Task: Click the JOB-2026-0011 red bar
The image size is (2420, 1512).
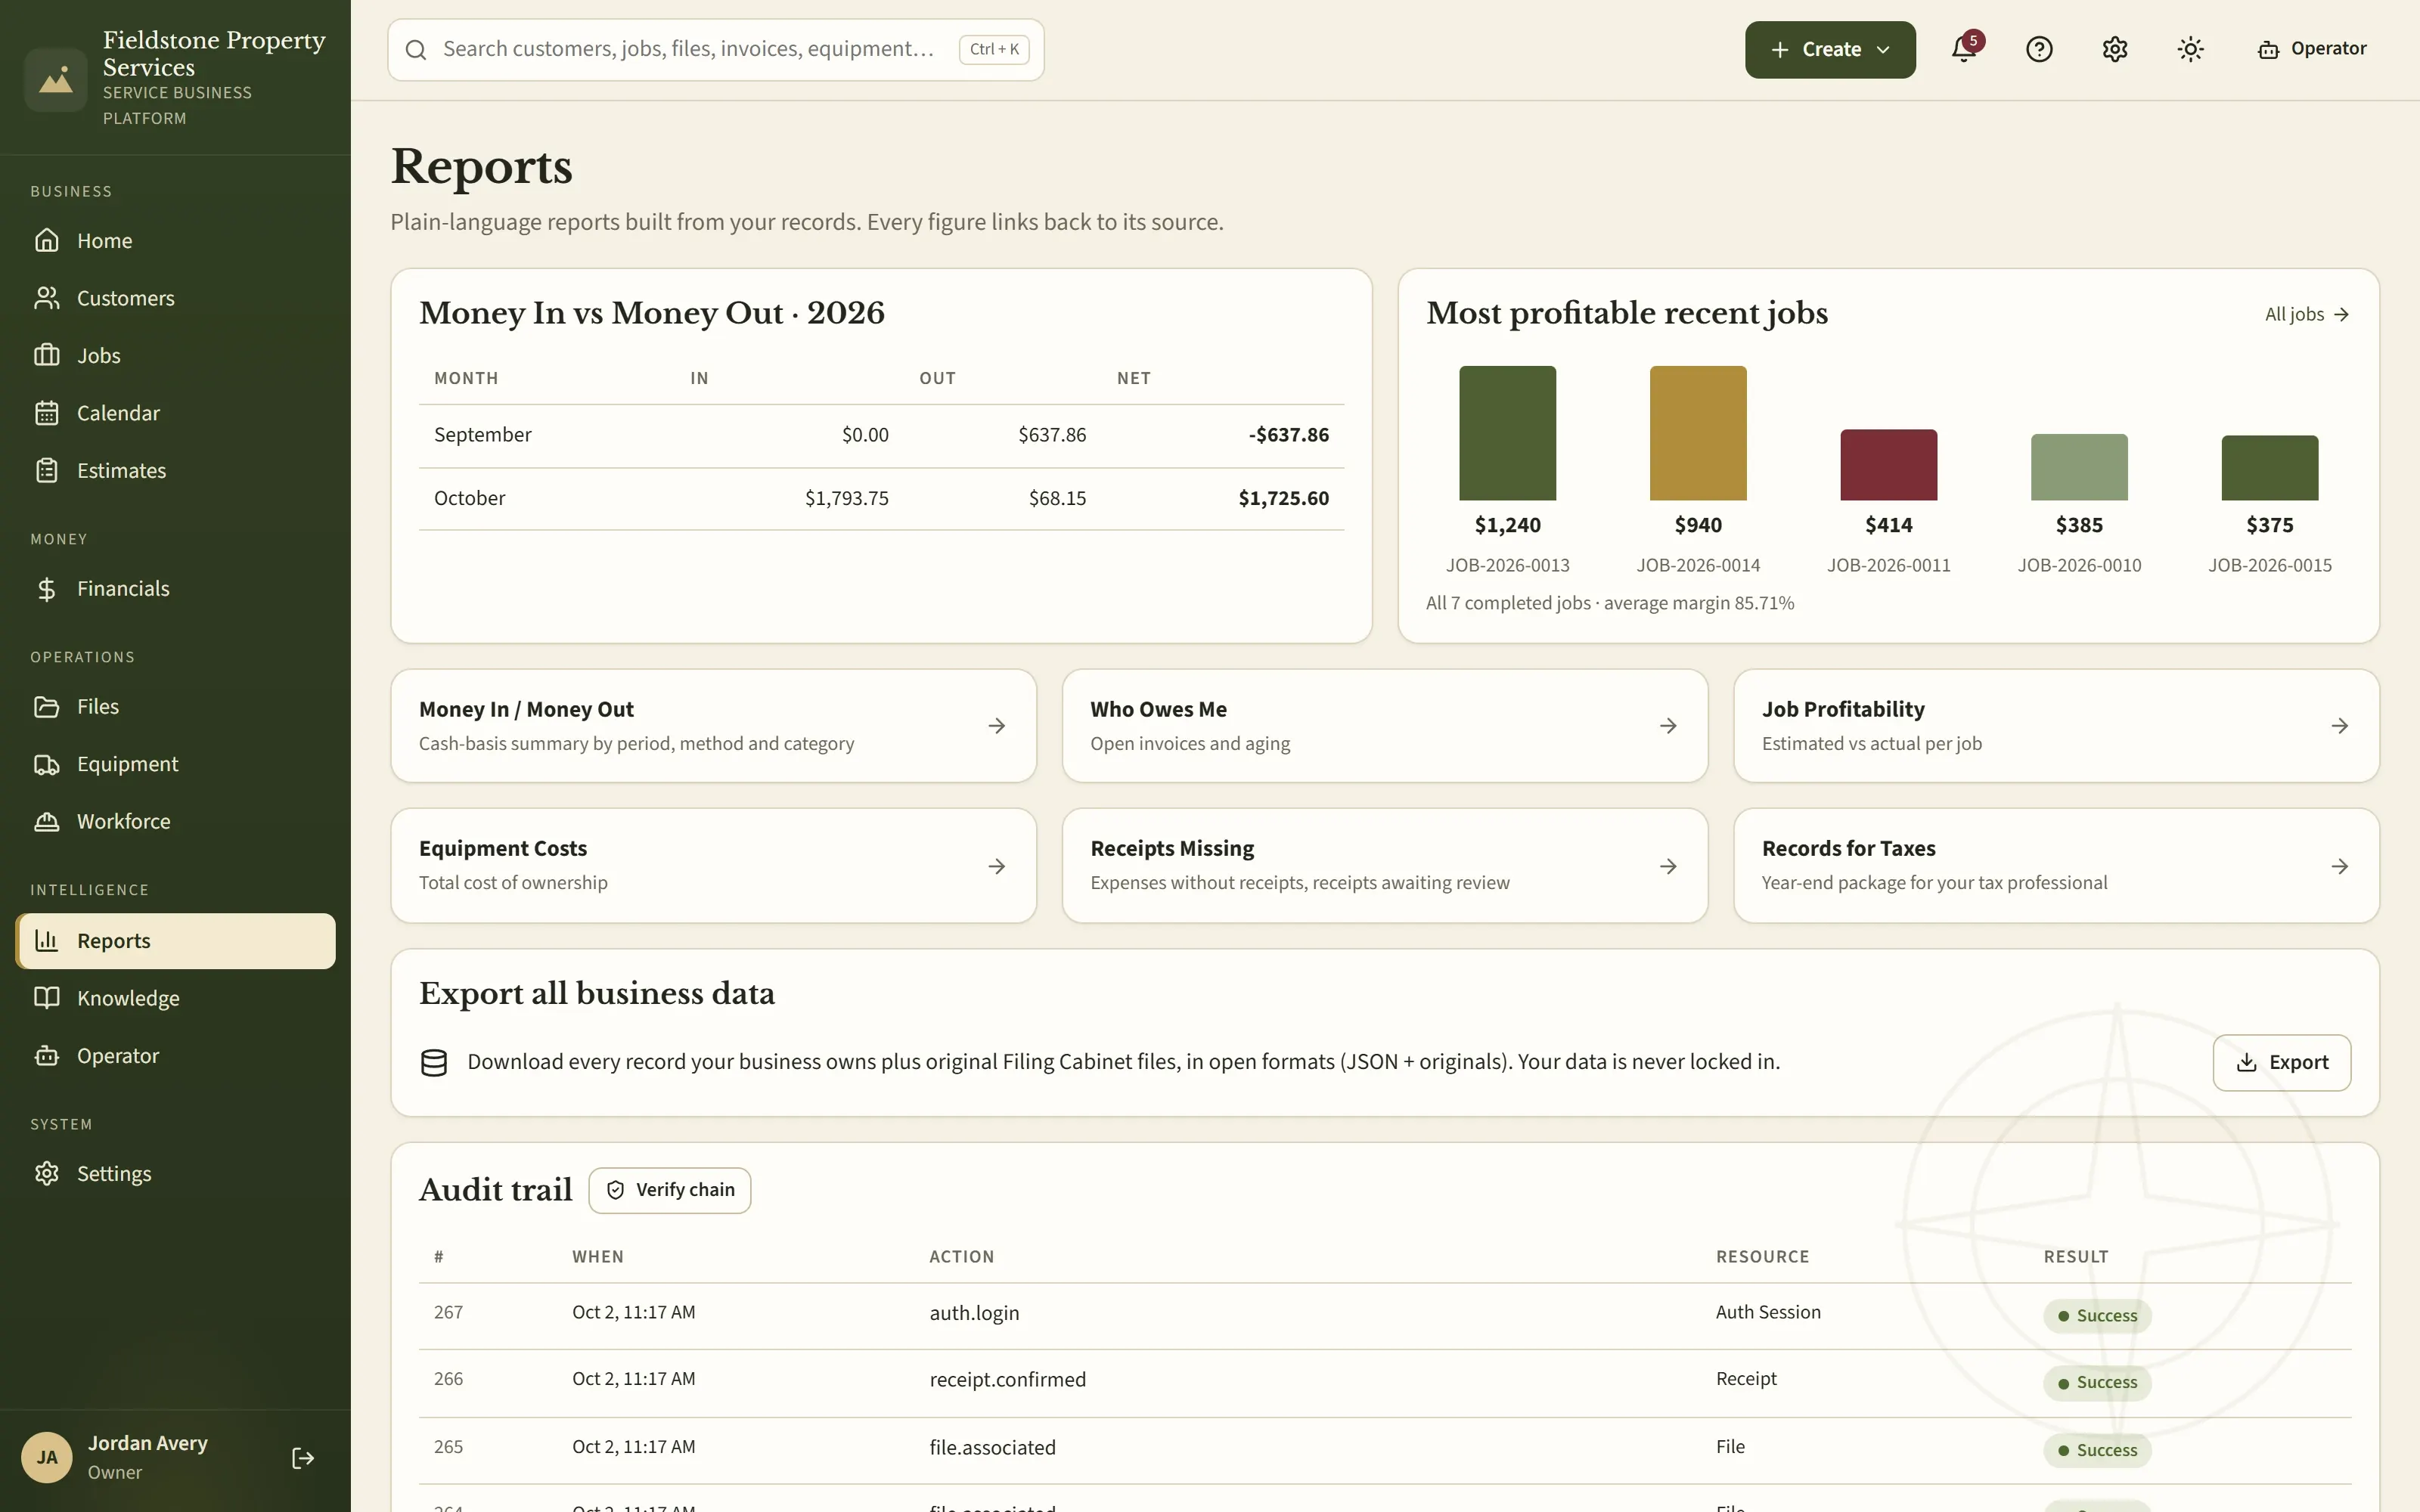Action: [x=1888, y=465]
